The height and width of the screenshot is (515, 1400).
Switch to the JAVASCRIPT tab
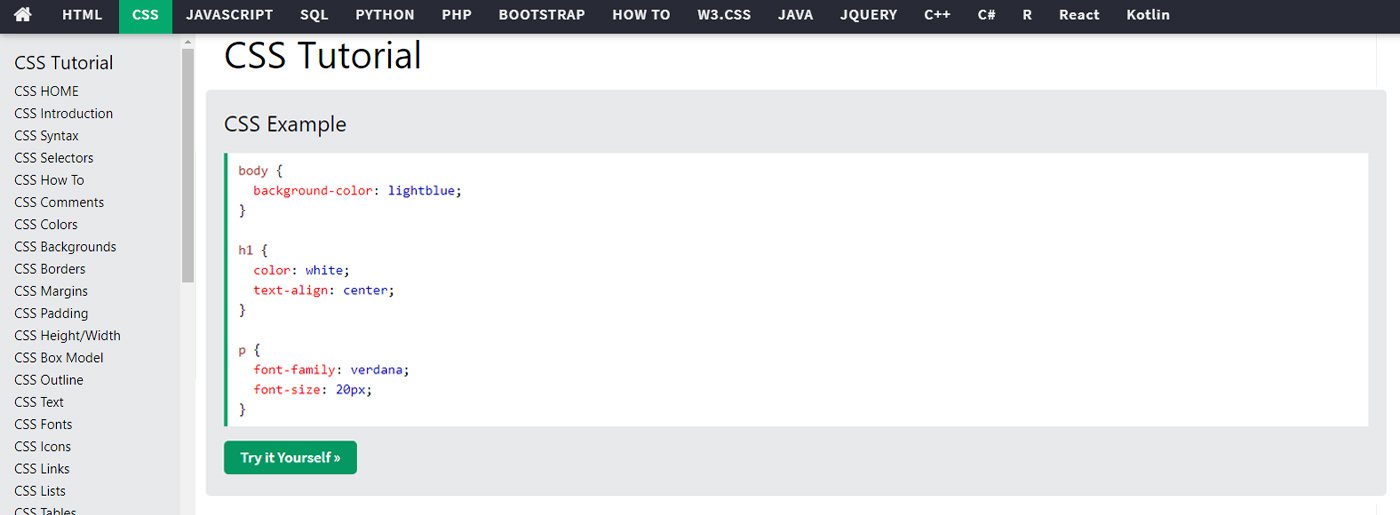[x=229, y=15]
